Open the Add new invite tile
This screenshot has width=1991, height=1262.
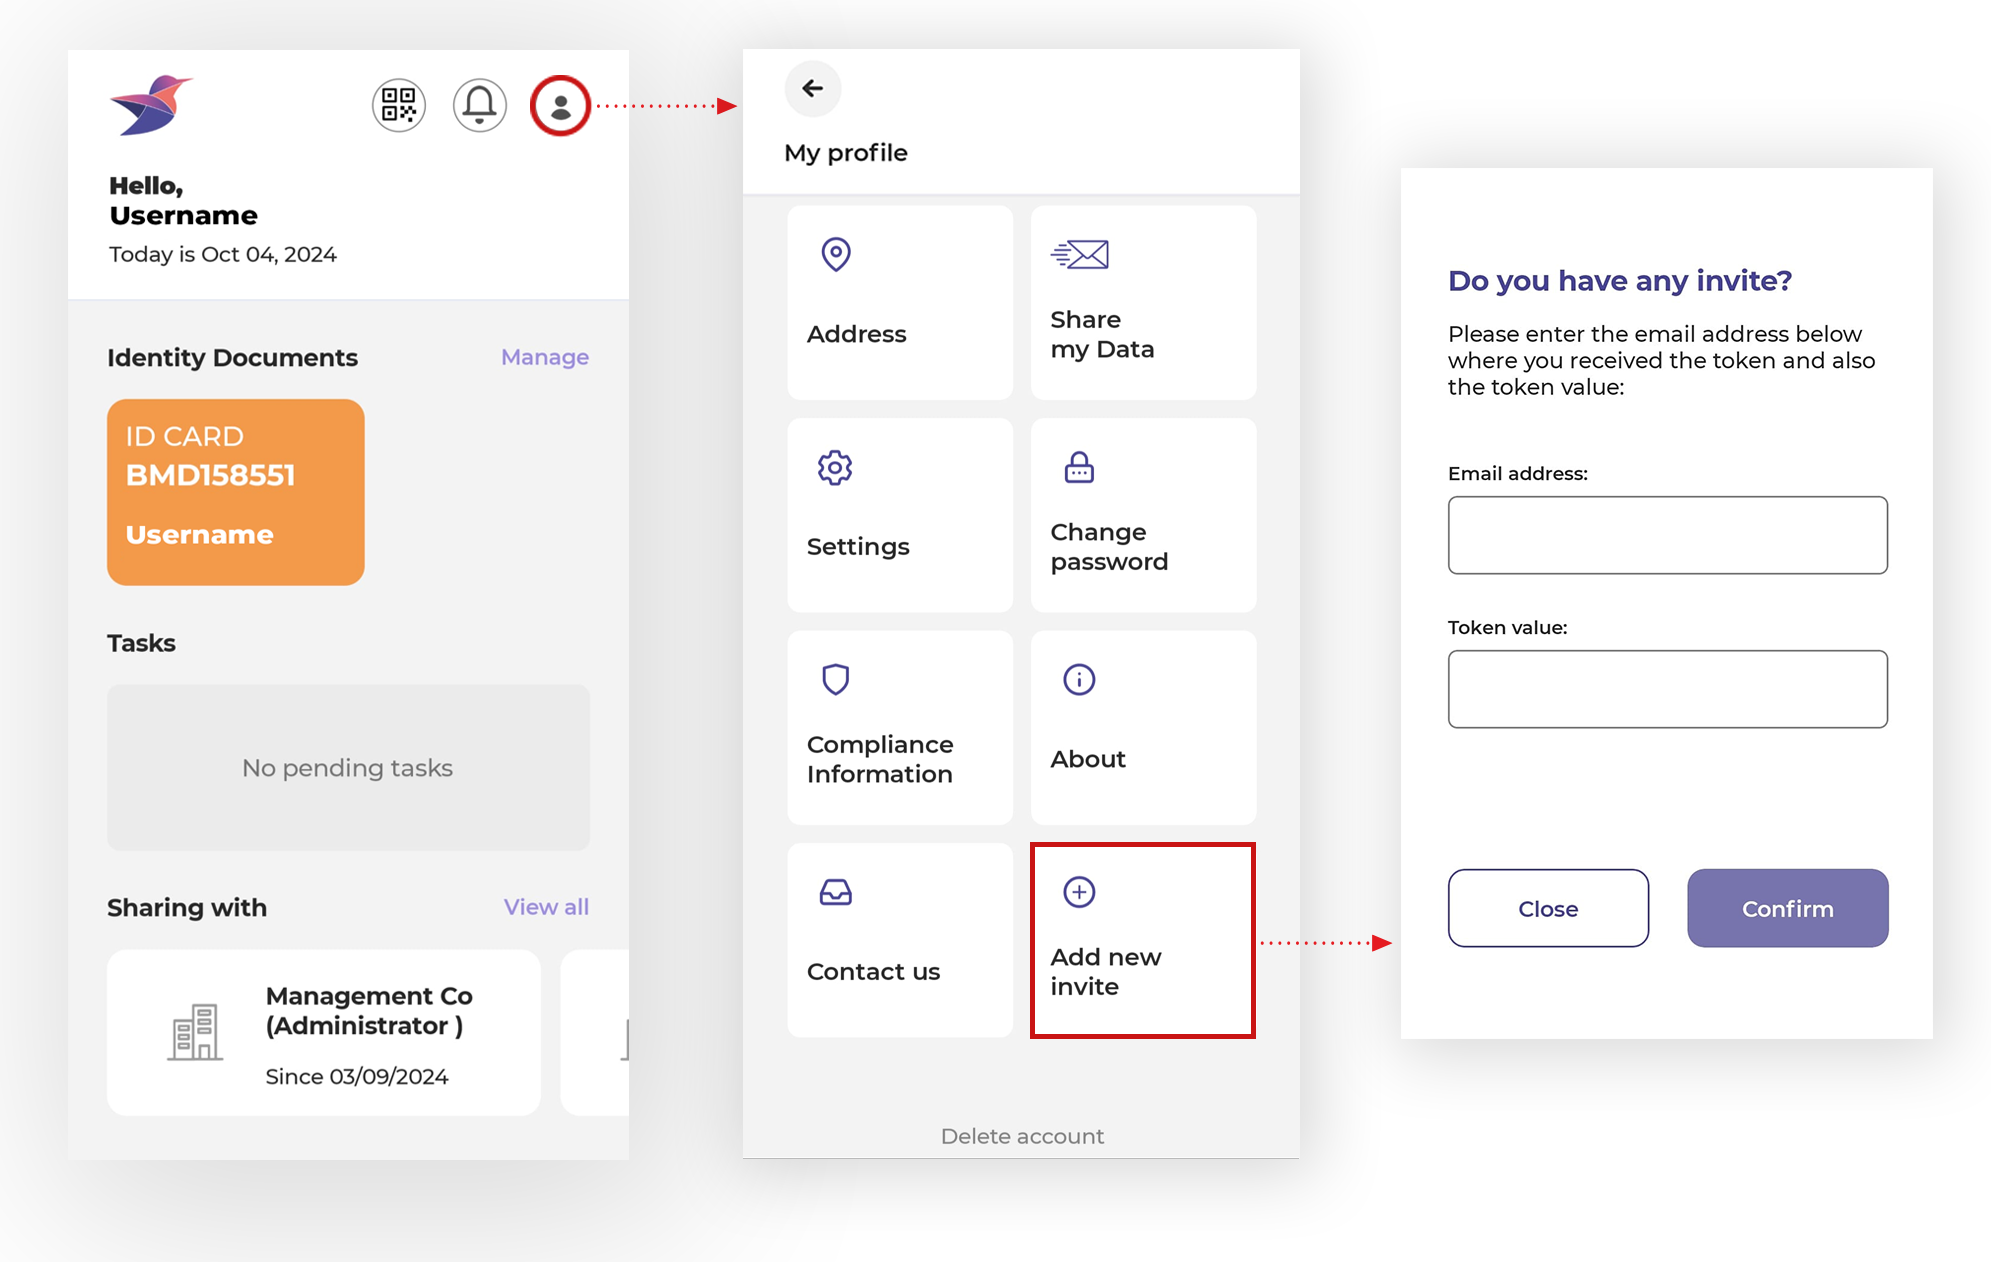[x=1143, y=940]
